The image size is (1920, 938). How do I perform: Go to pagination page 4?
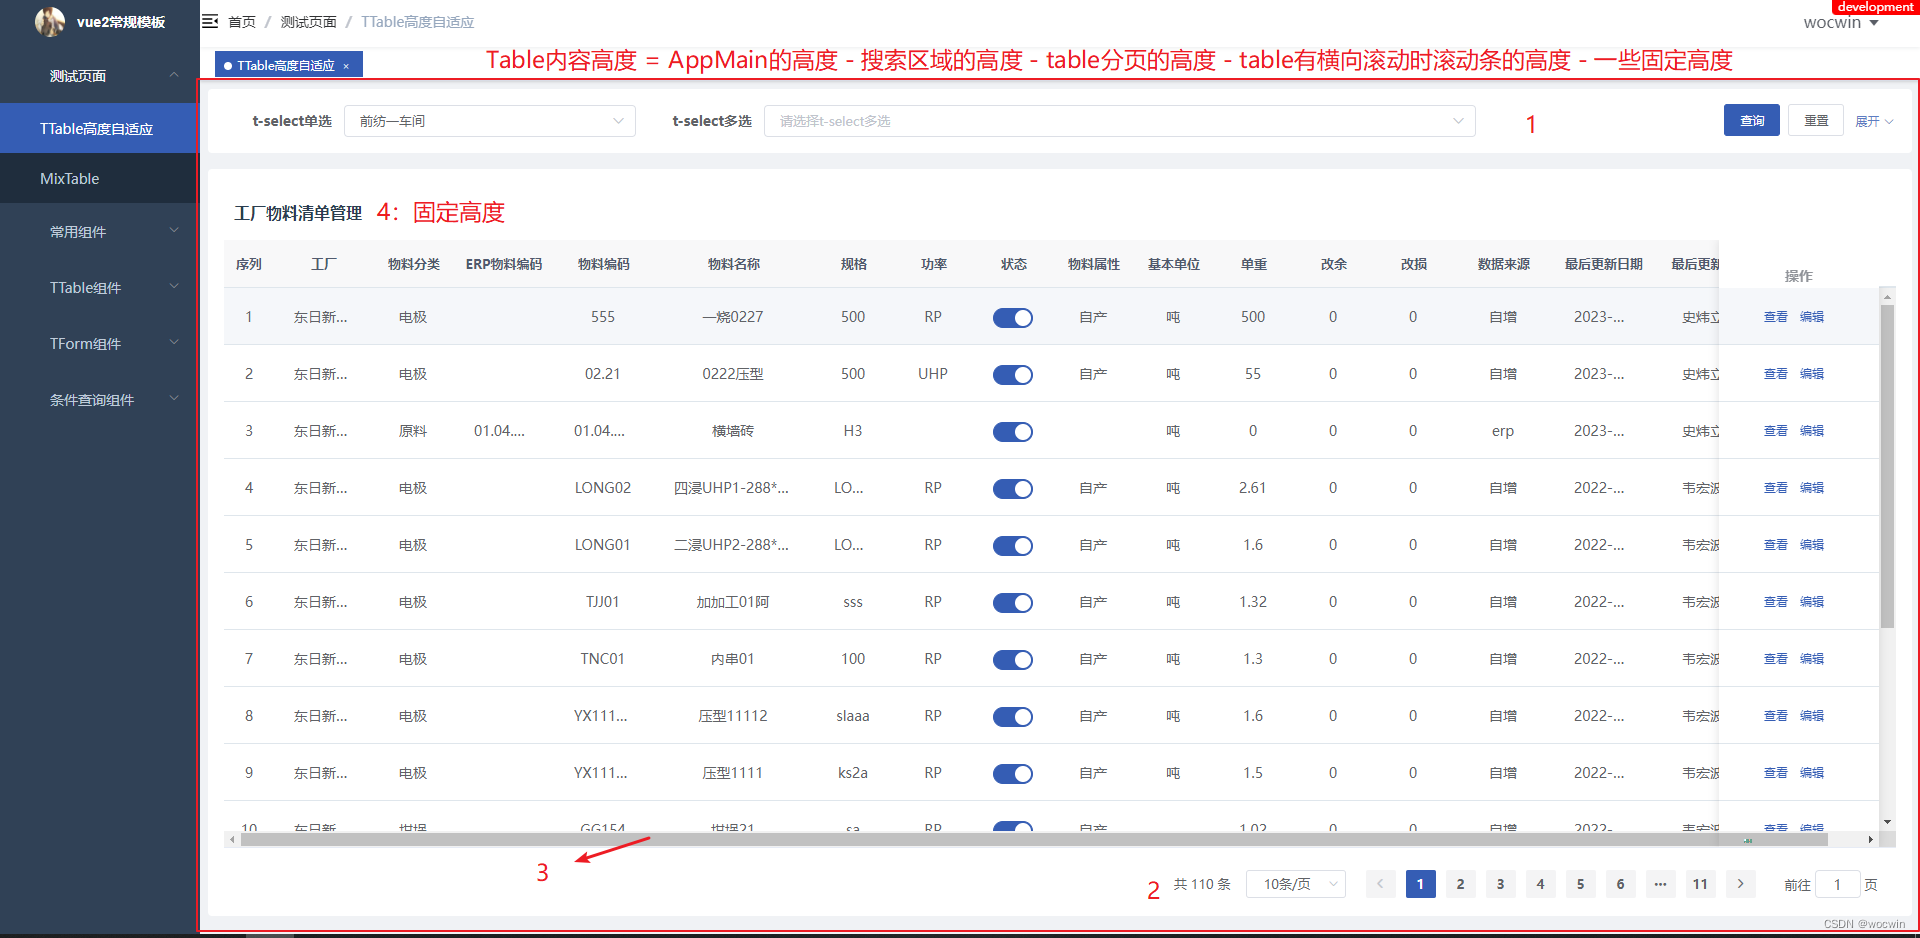coord(1540,884)
